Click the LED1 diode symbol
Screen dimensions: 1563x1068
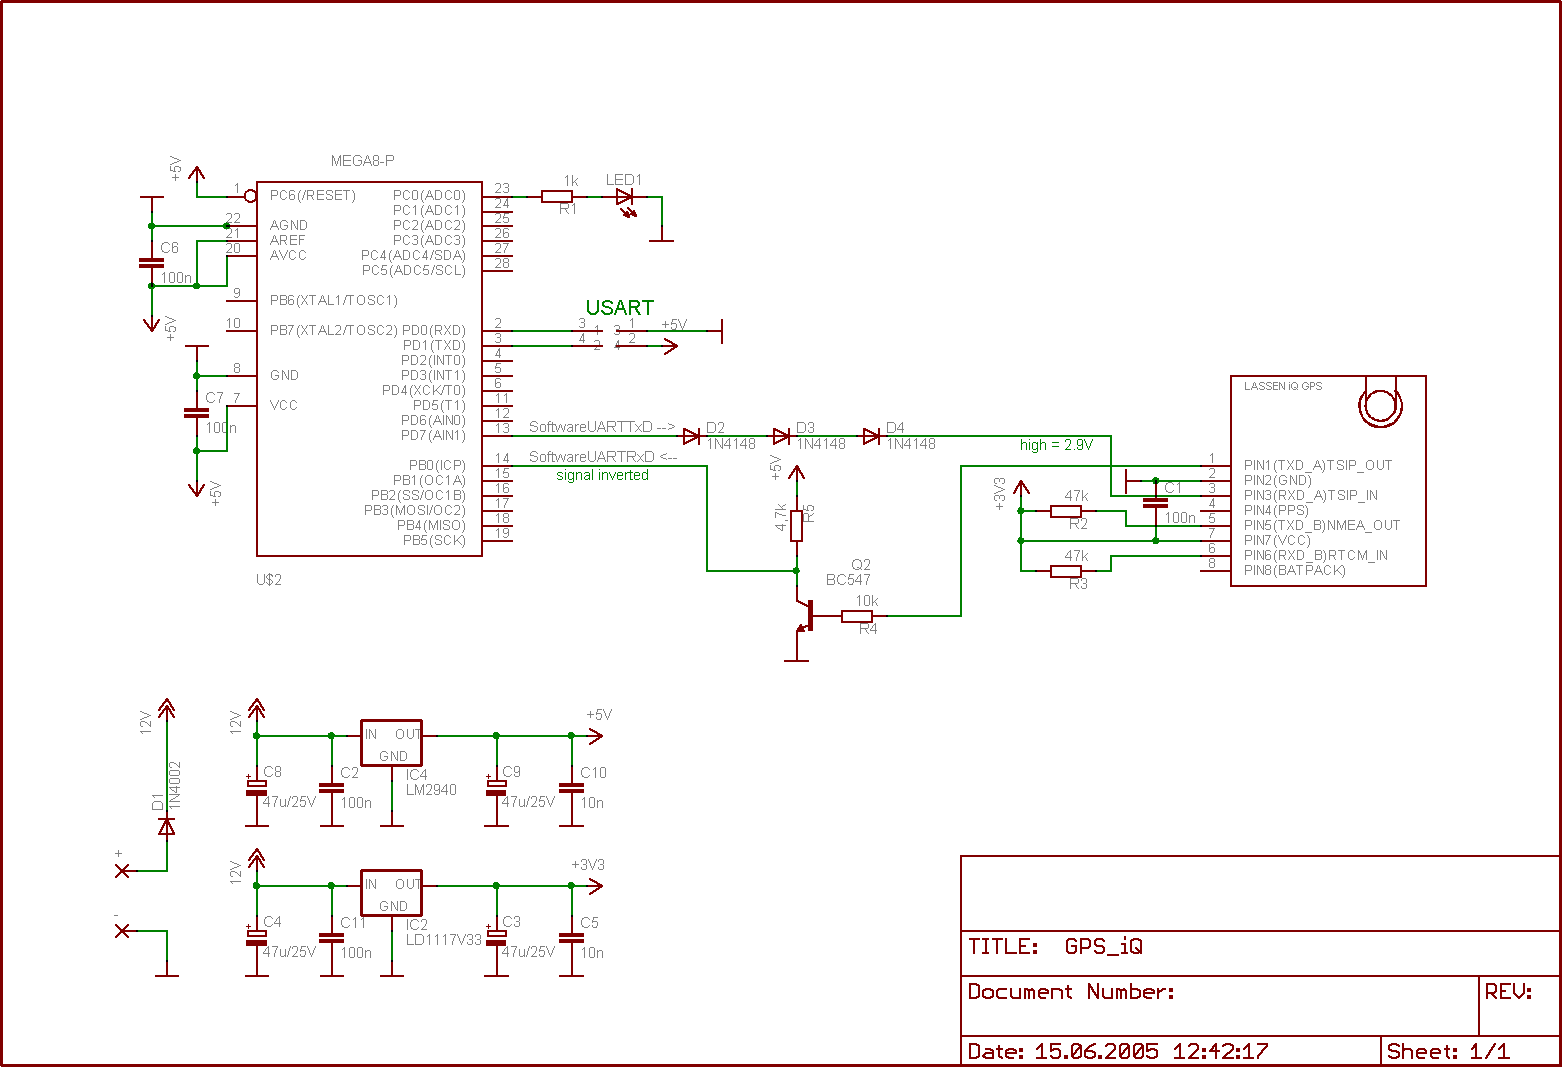pyautogui.click(x=625, y=197)
